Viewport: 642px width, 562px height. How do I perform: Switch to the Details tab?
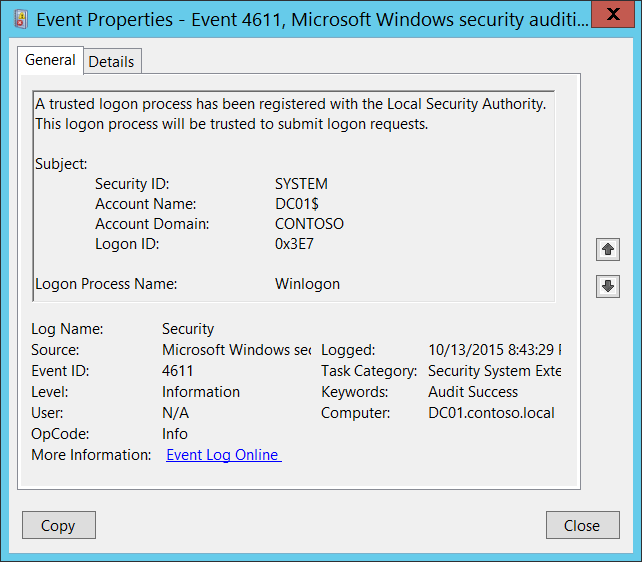(111, 61)
